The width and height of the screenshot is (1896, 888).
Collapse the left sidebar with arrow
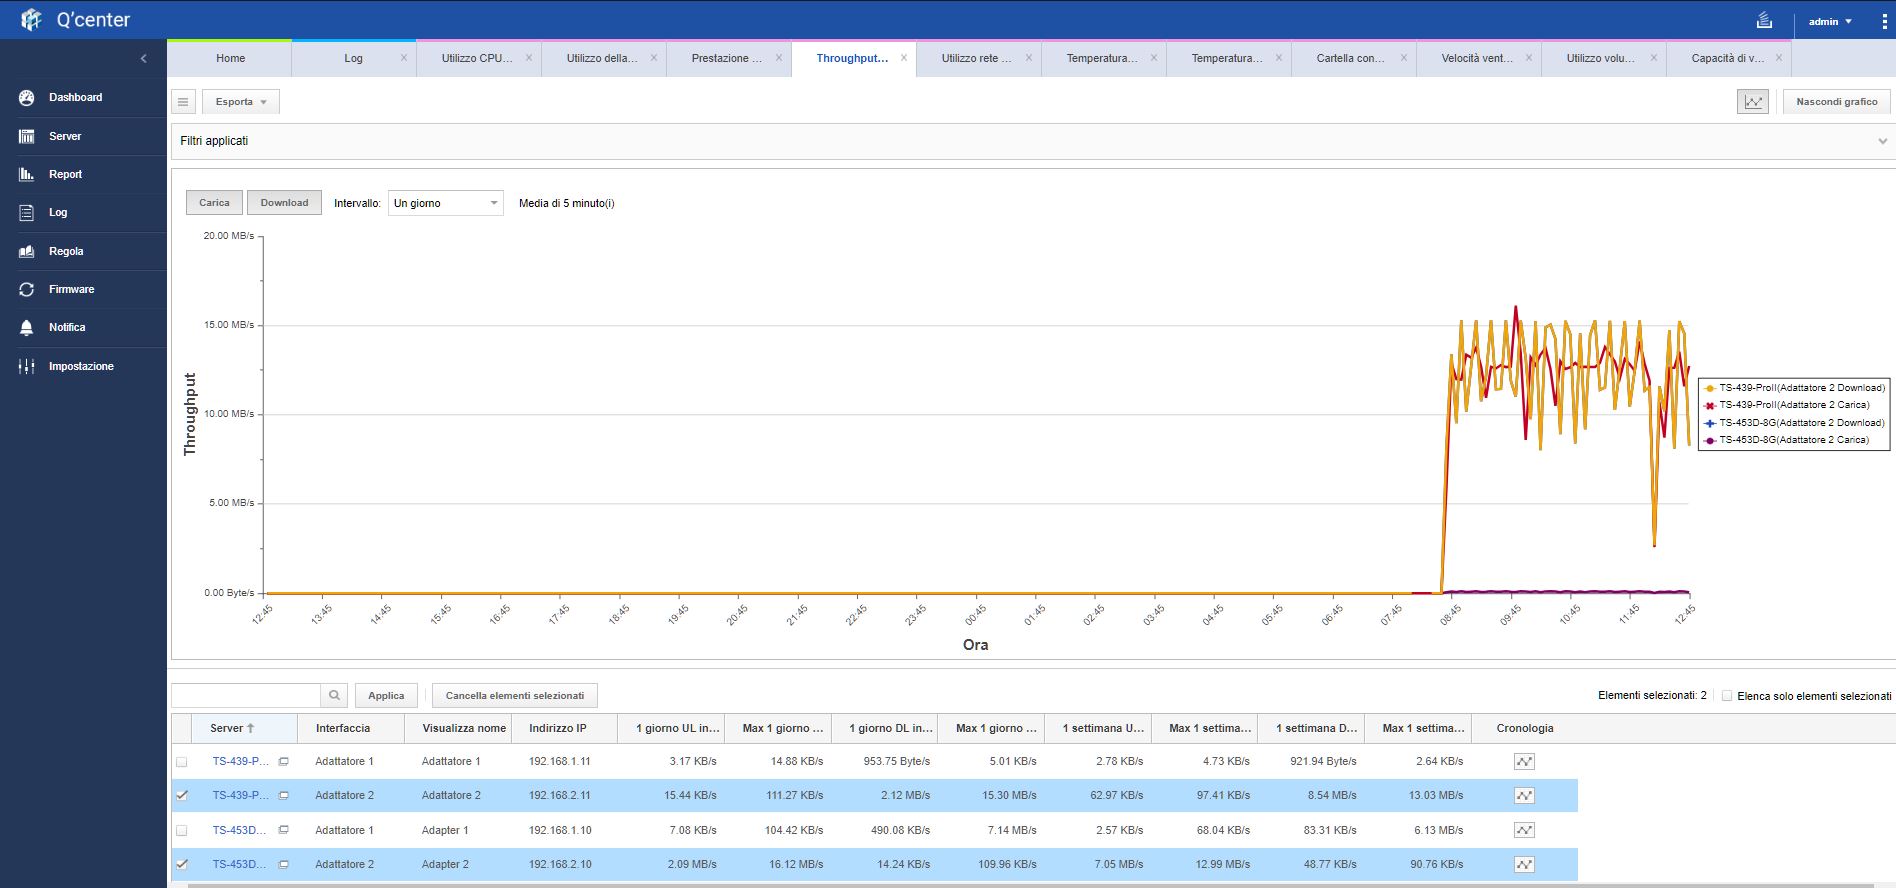[x=143, y=59]
